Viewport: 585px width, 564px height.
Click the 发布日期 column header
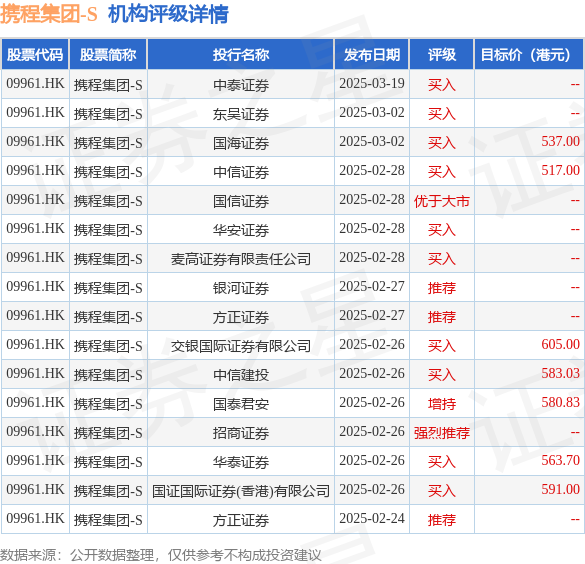pyautogui.click(x=372, y=55)
